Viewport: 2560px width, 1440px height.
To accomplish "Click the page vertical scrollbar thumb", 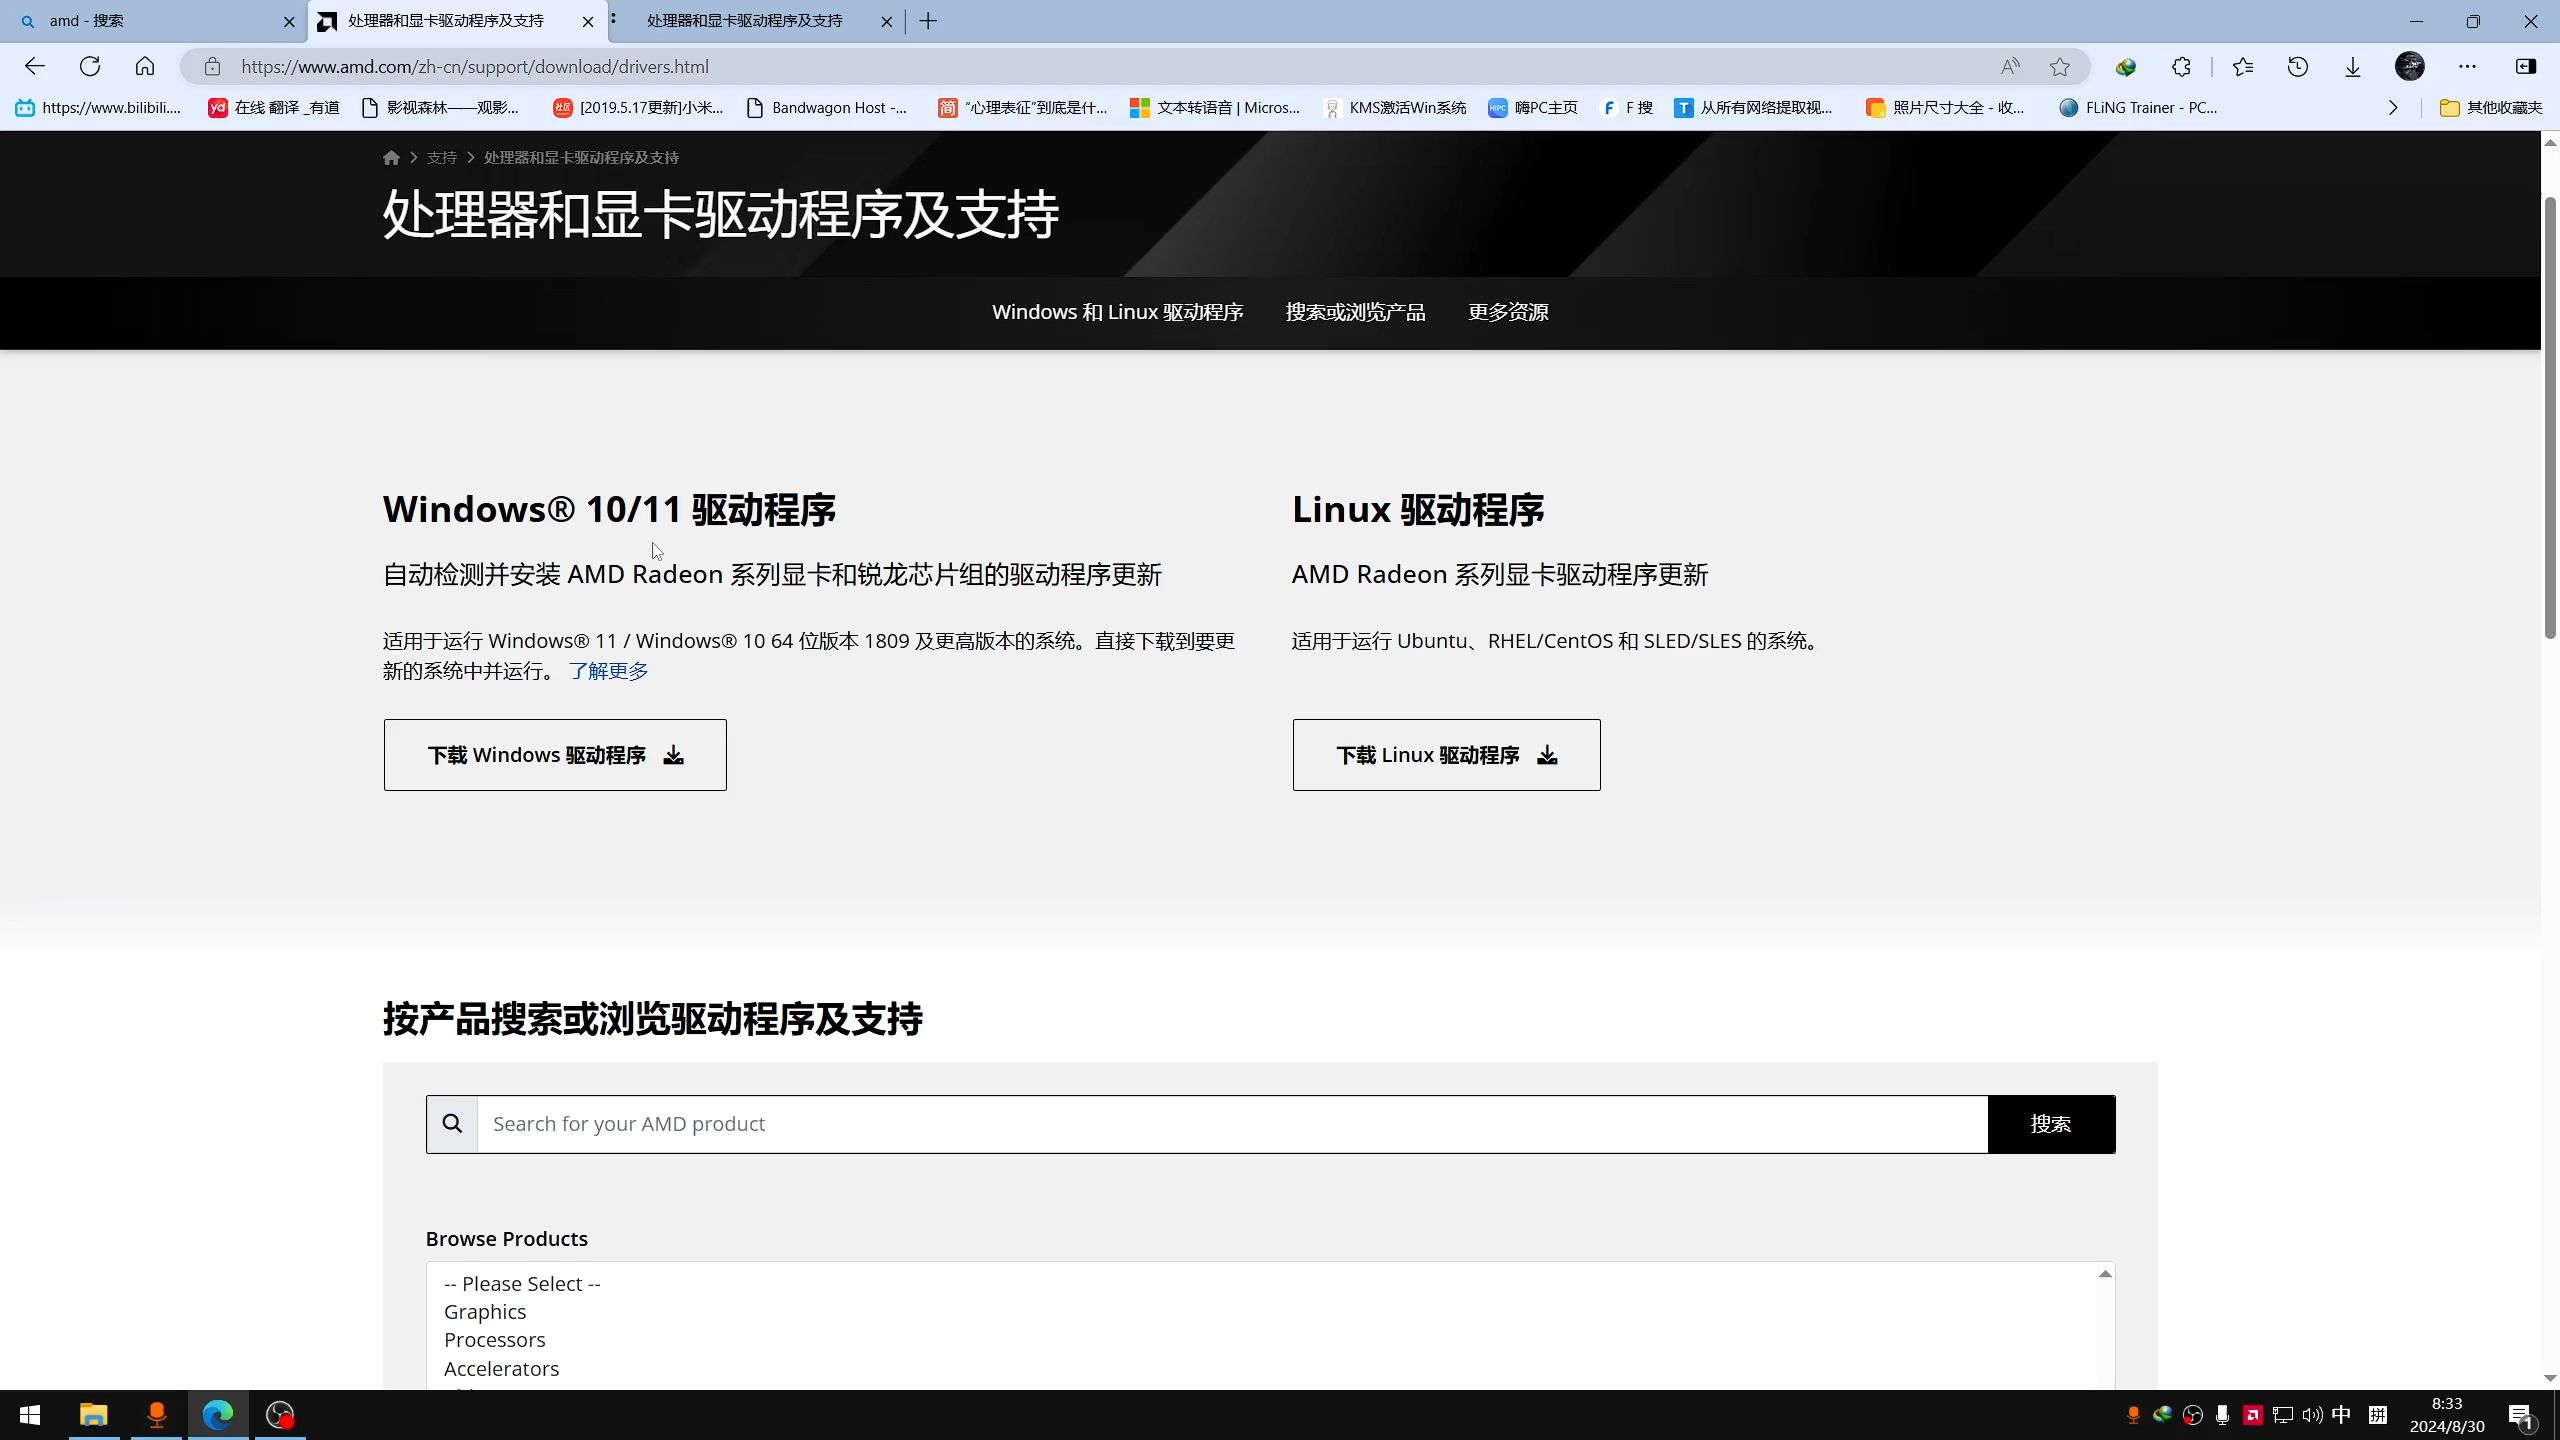I will pyautogui.click(x=2550, y=418).
